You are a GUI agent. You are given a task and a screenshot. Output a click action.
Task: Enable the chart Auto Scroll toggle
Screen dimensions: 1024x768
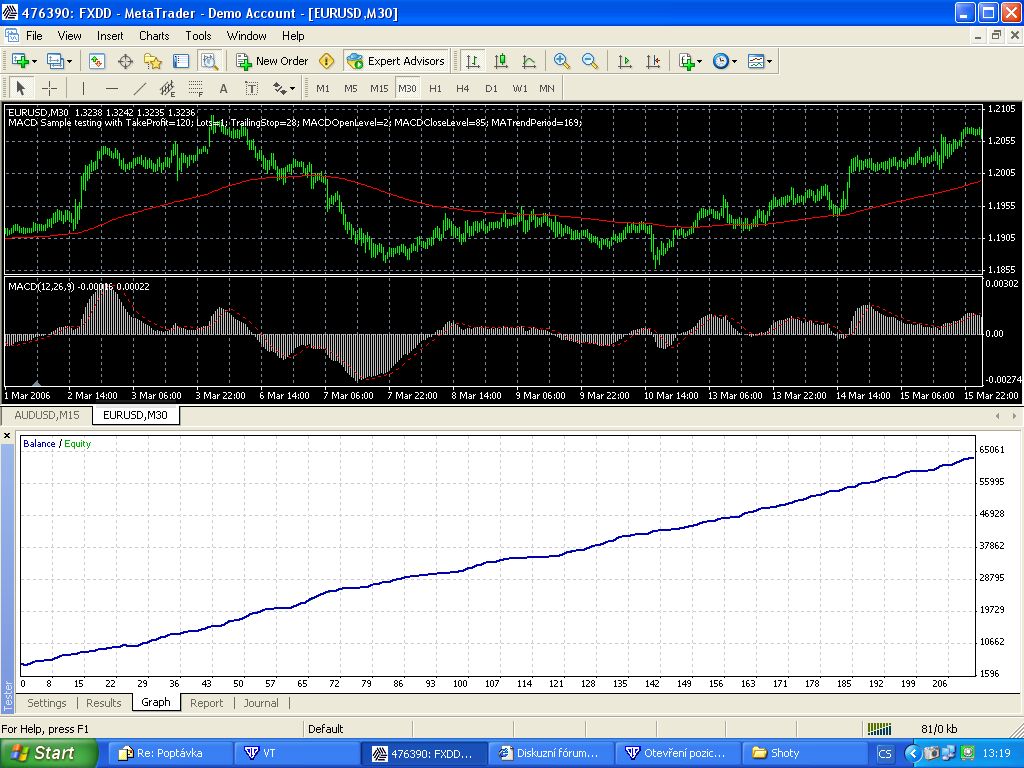[625, 61]
